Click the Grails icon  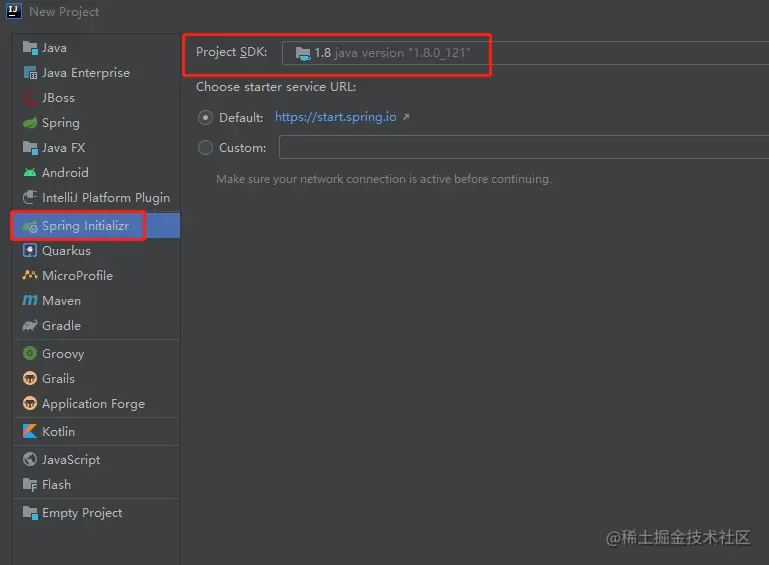30,378
